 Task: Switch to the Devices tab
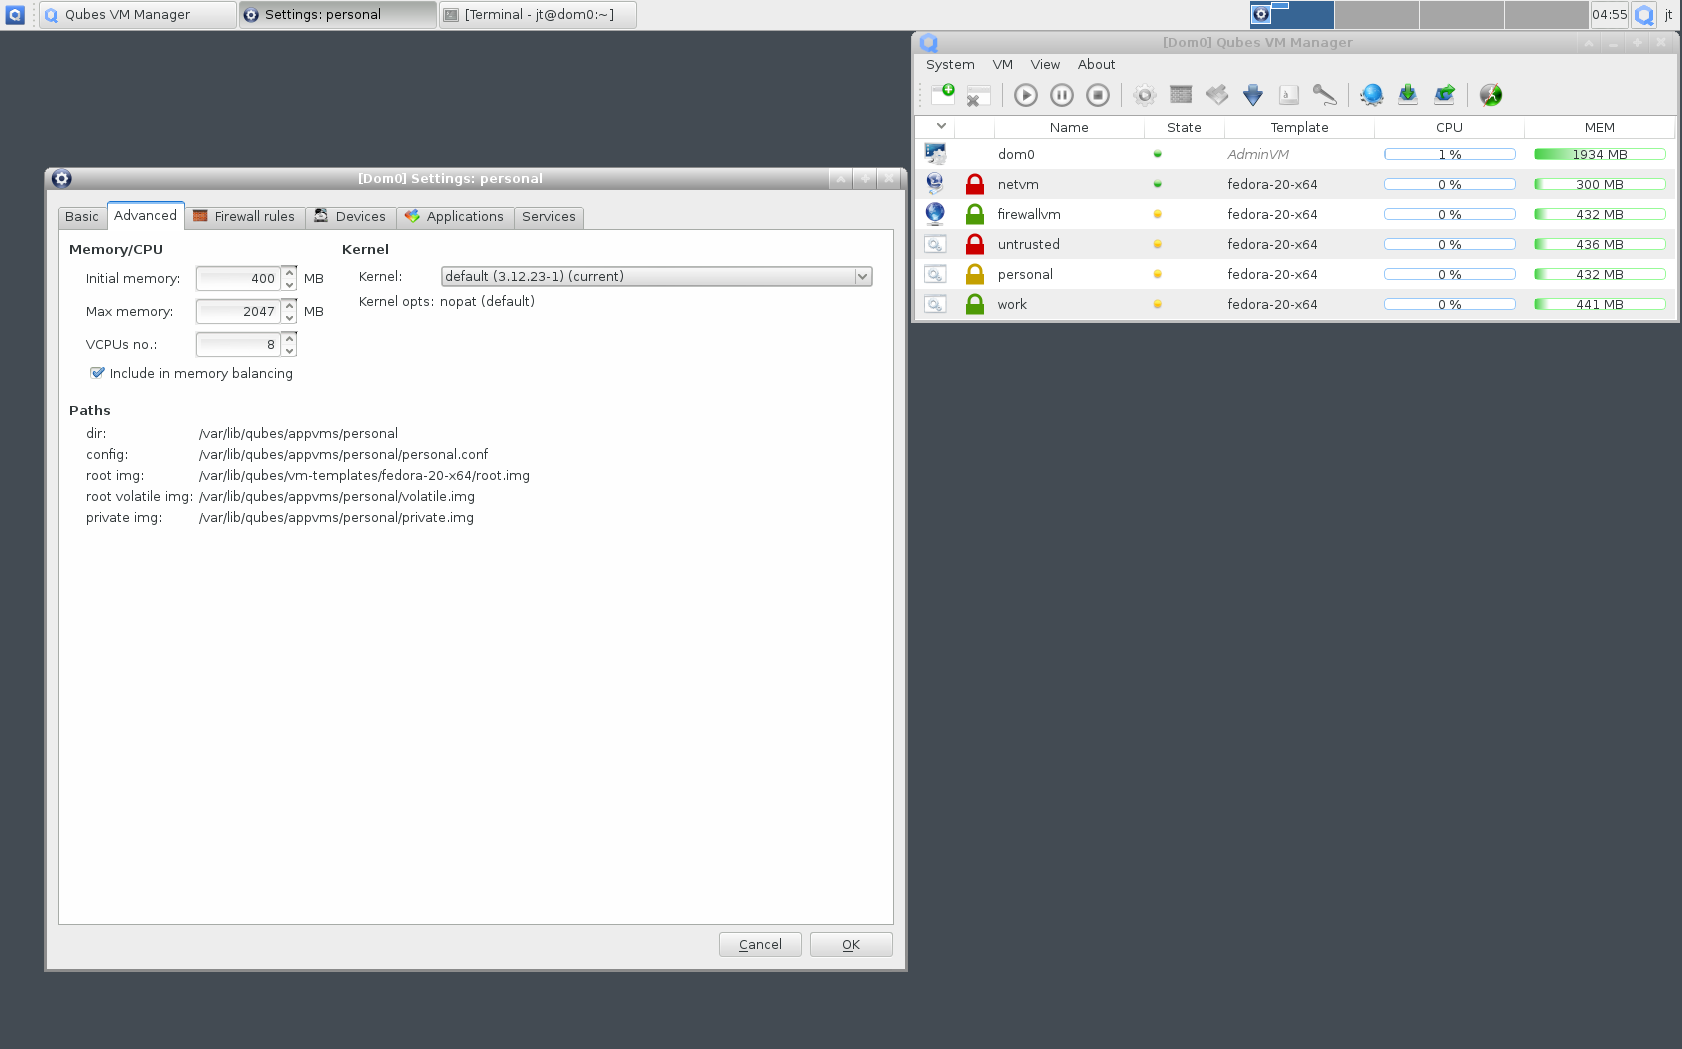pos(351,216)
